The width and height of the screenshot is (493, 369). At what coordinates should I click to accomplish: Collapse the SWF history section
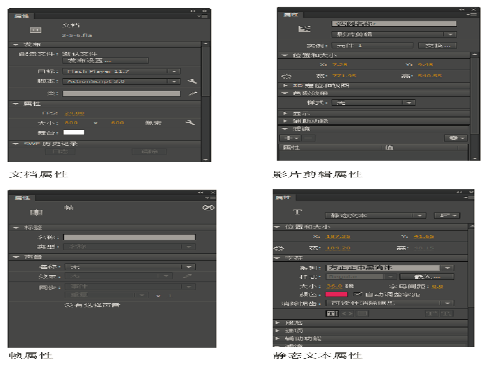(x=16, y=144)
